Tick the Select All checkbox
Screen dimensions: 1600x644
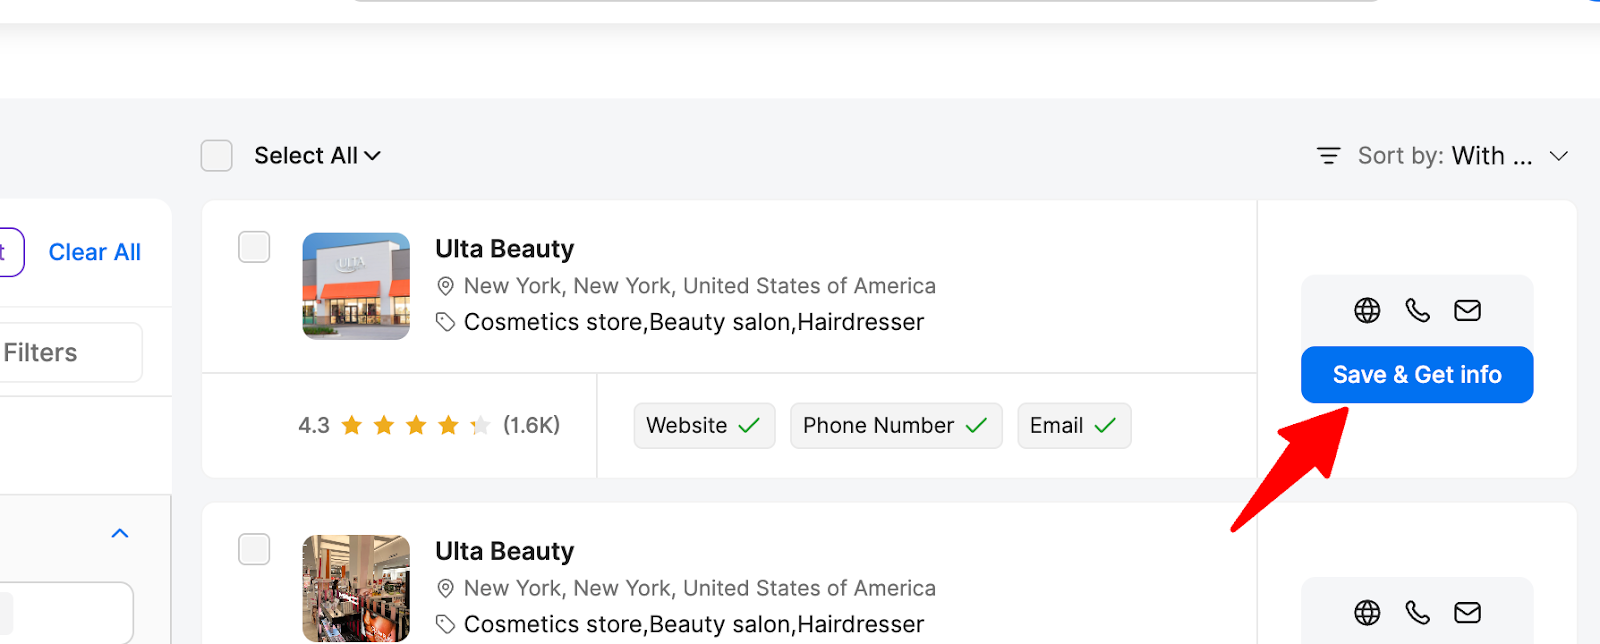pos(217,156)
